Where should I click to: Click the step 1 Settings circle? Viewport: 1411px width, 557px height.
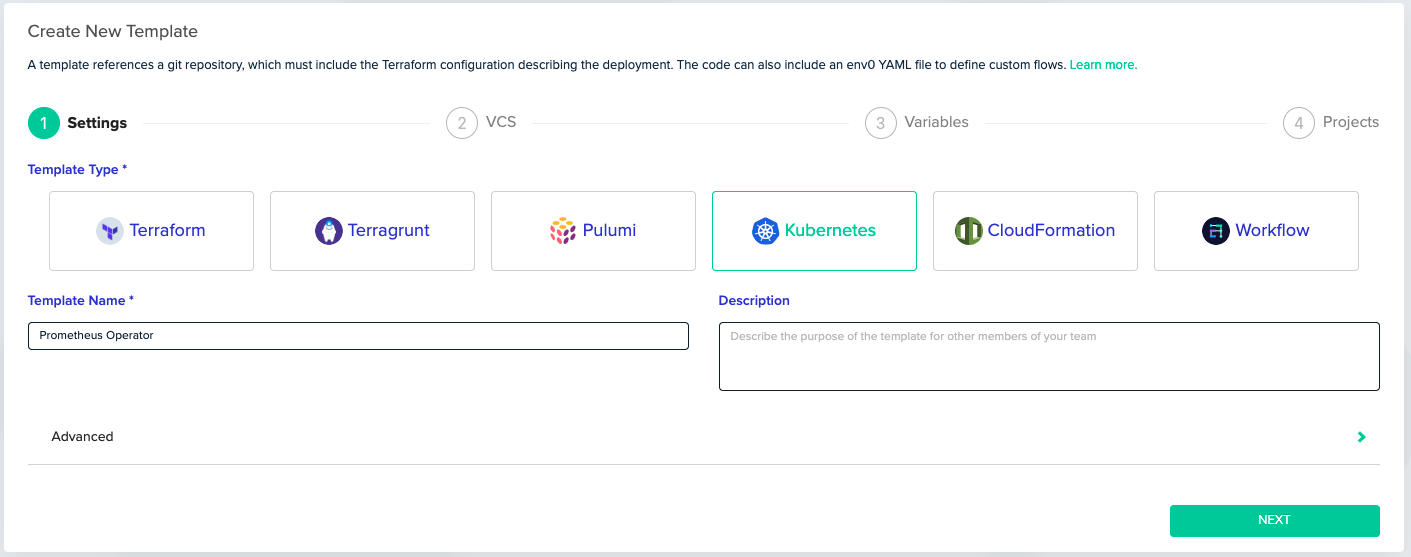pyautogui.click(x=44, y=123)
